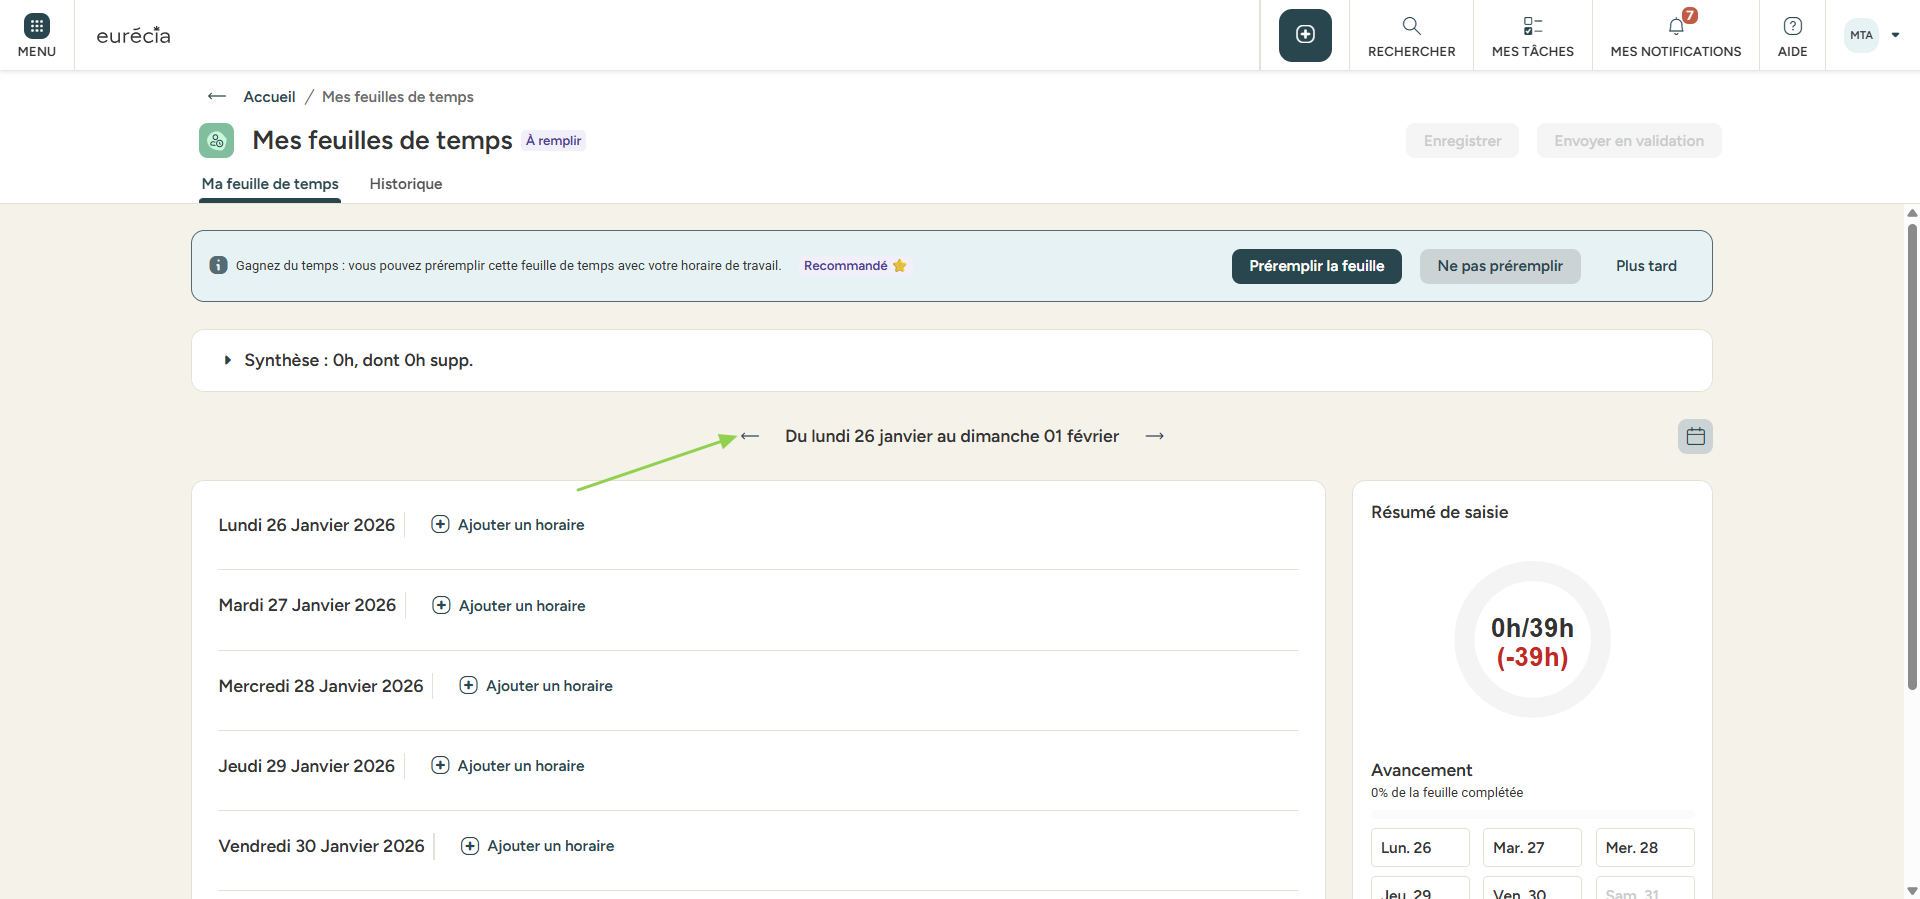Open the main MENU grid icon

pyautogui.click(x=37, y=27)
